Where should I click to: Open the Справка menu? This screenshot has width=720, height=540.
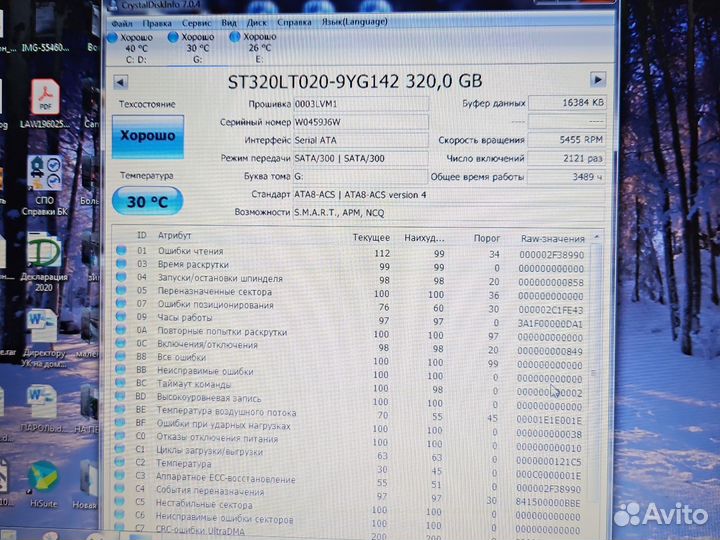[294, 22]
